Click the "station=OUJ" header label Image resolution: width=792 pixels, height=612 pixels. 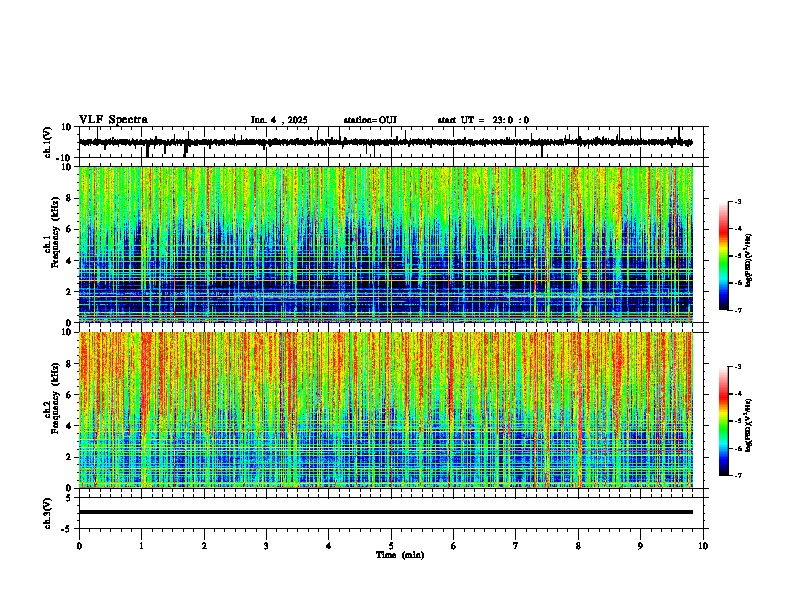coord(370,120)
